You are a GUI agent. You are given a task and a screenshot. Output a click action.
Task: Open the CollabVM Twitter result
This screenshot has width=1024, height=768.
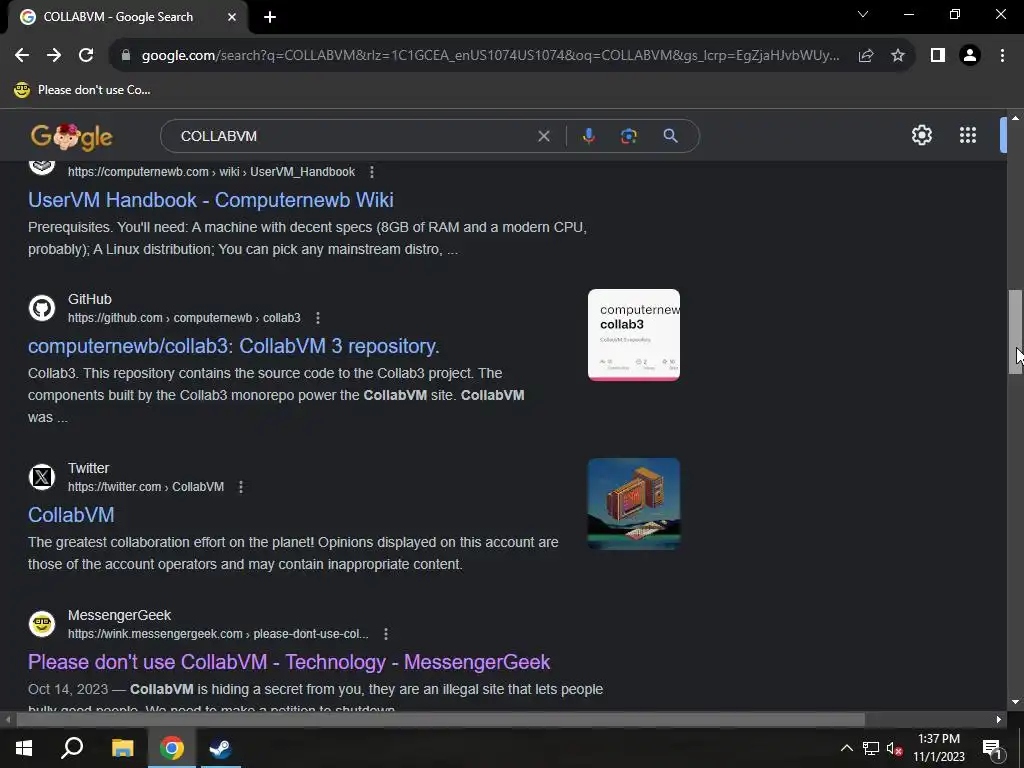coord(71,515)
